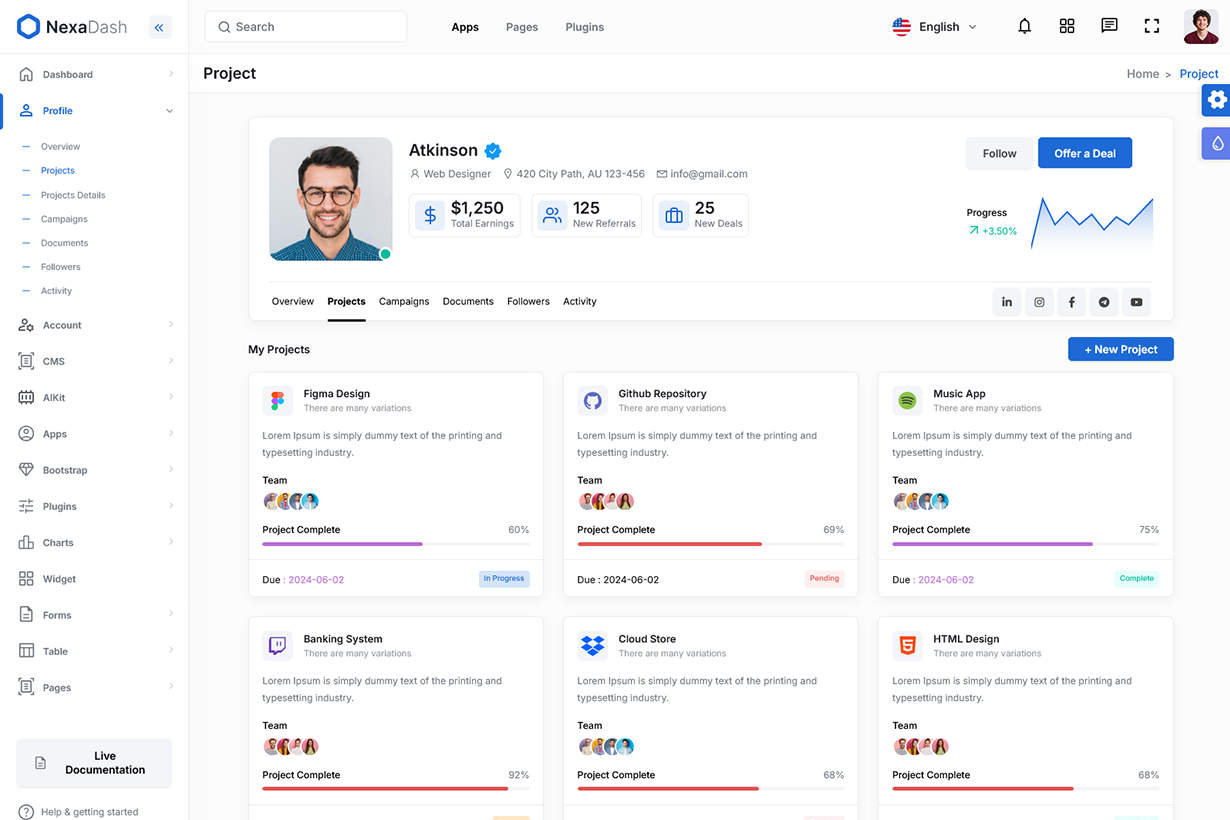Viewport: 1230px width, 820px height.
Task: Click the Instagram social icon
Action: (1039, 302)
